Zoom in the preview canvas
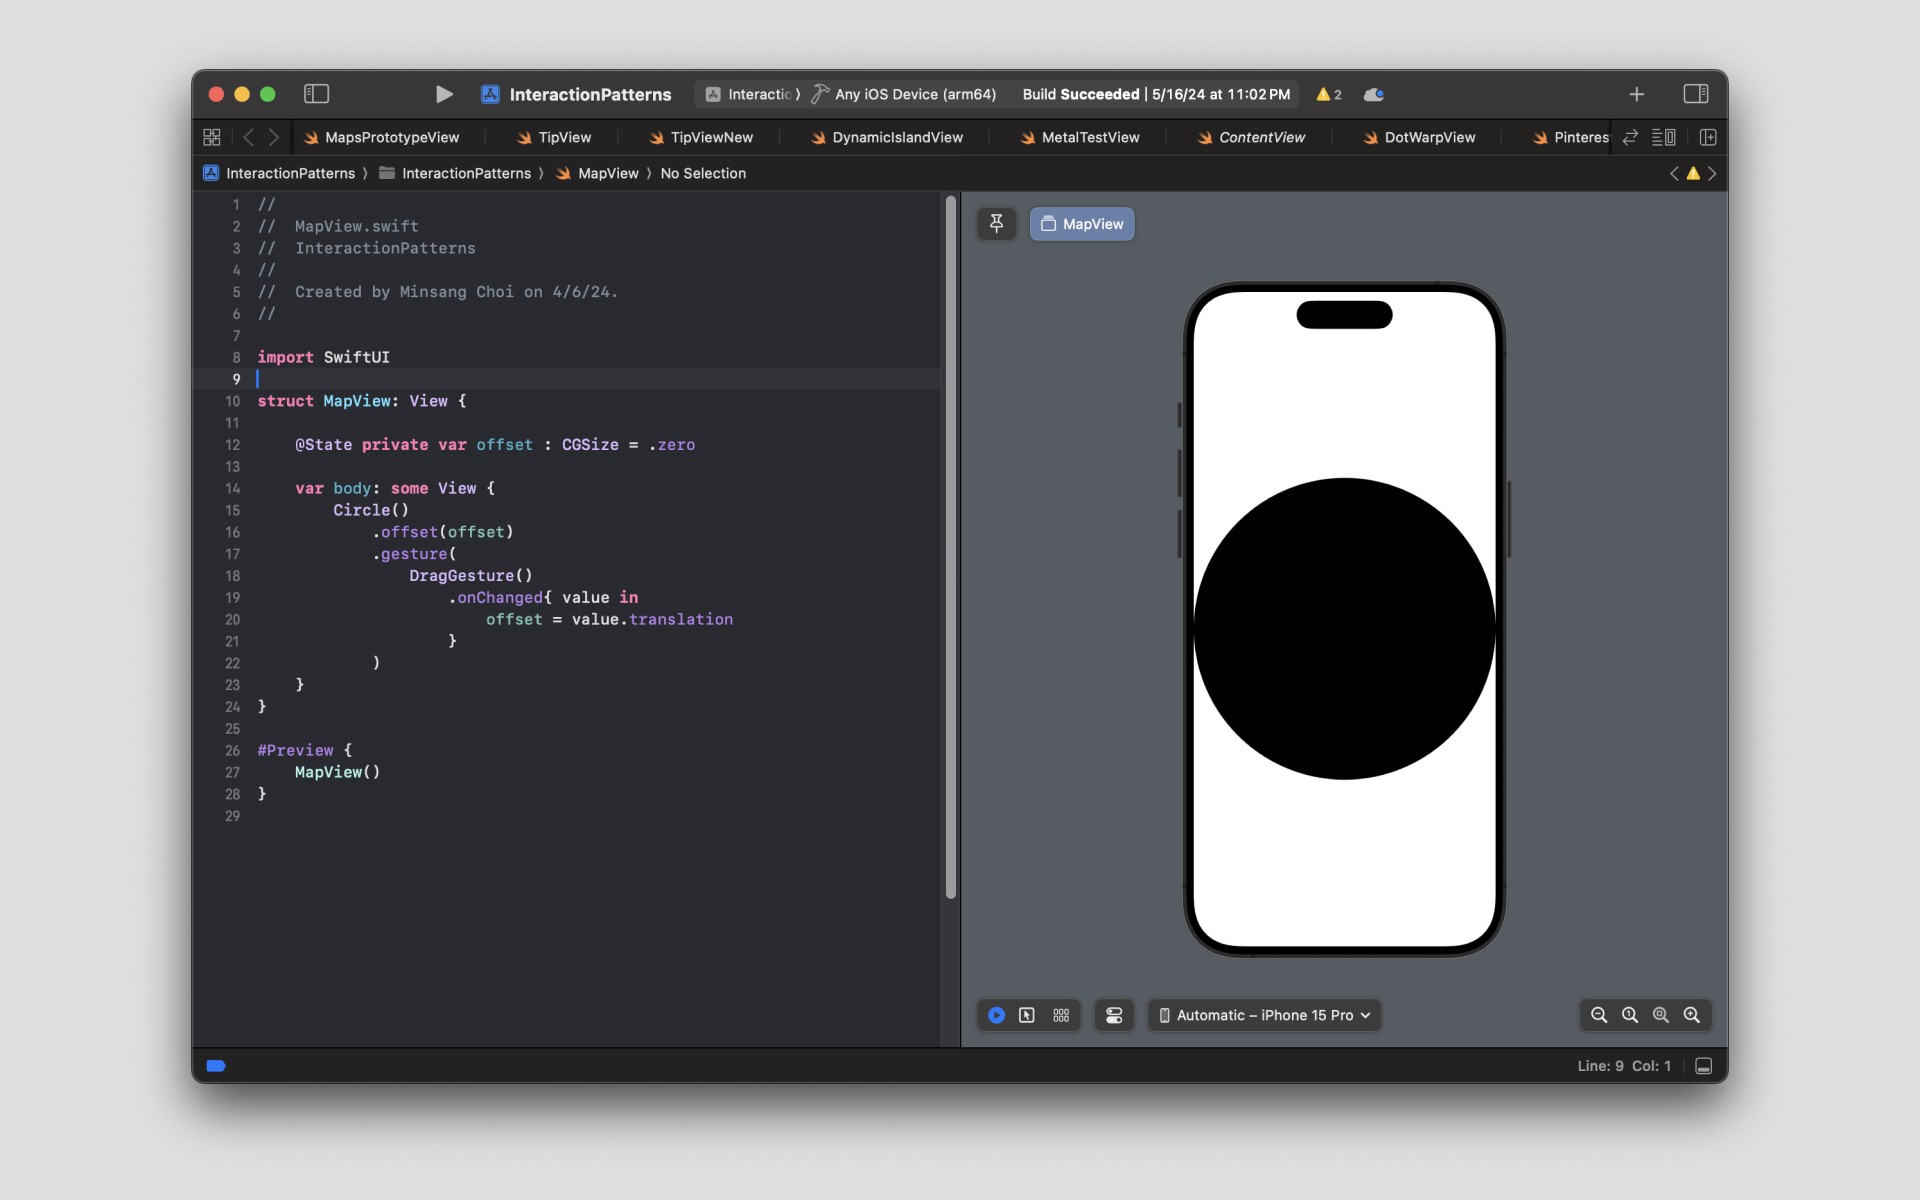1920x1200 pixels. [1692, 1015]
